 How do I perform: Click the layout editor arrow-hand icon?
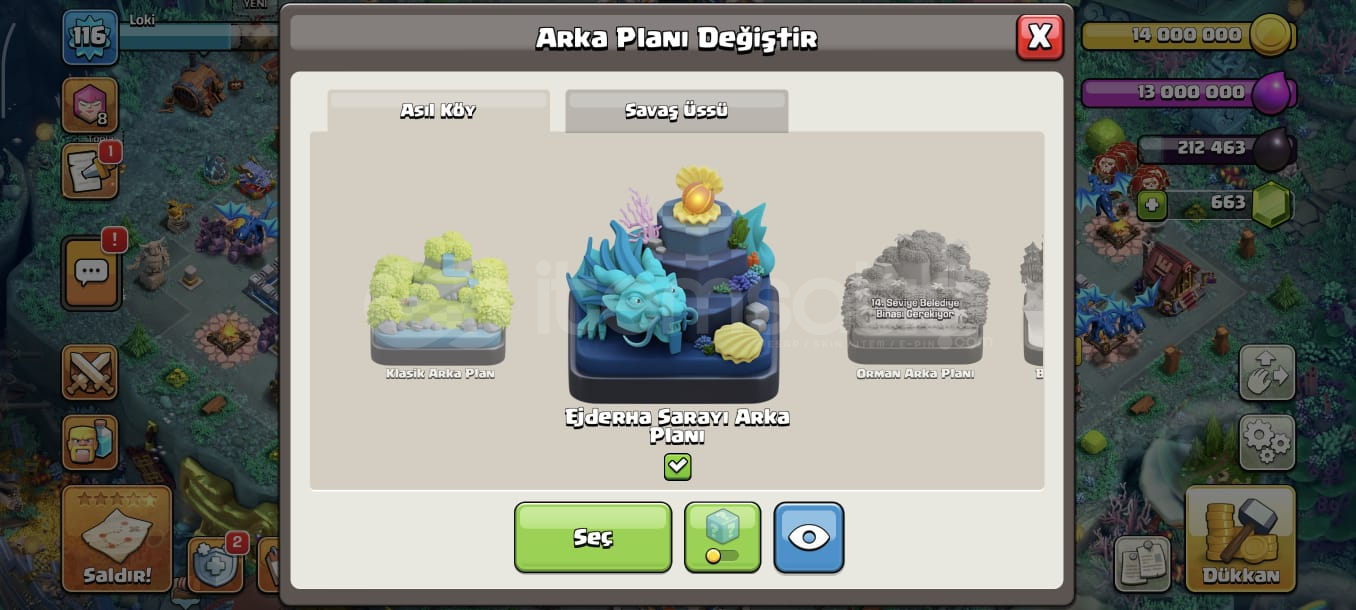[1267, 372]
